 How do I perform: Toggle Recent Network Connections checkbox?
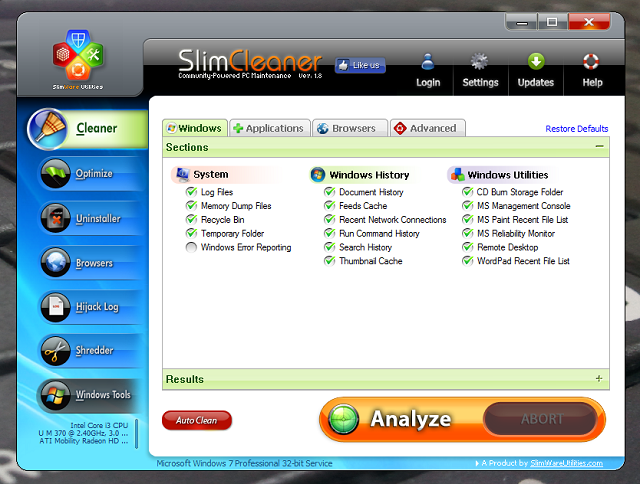point(329,220)
